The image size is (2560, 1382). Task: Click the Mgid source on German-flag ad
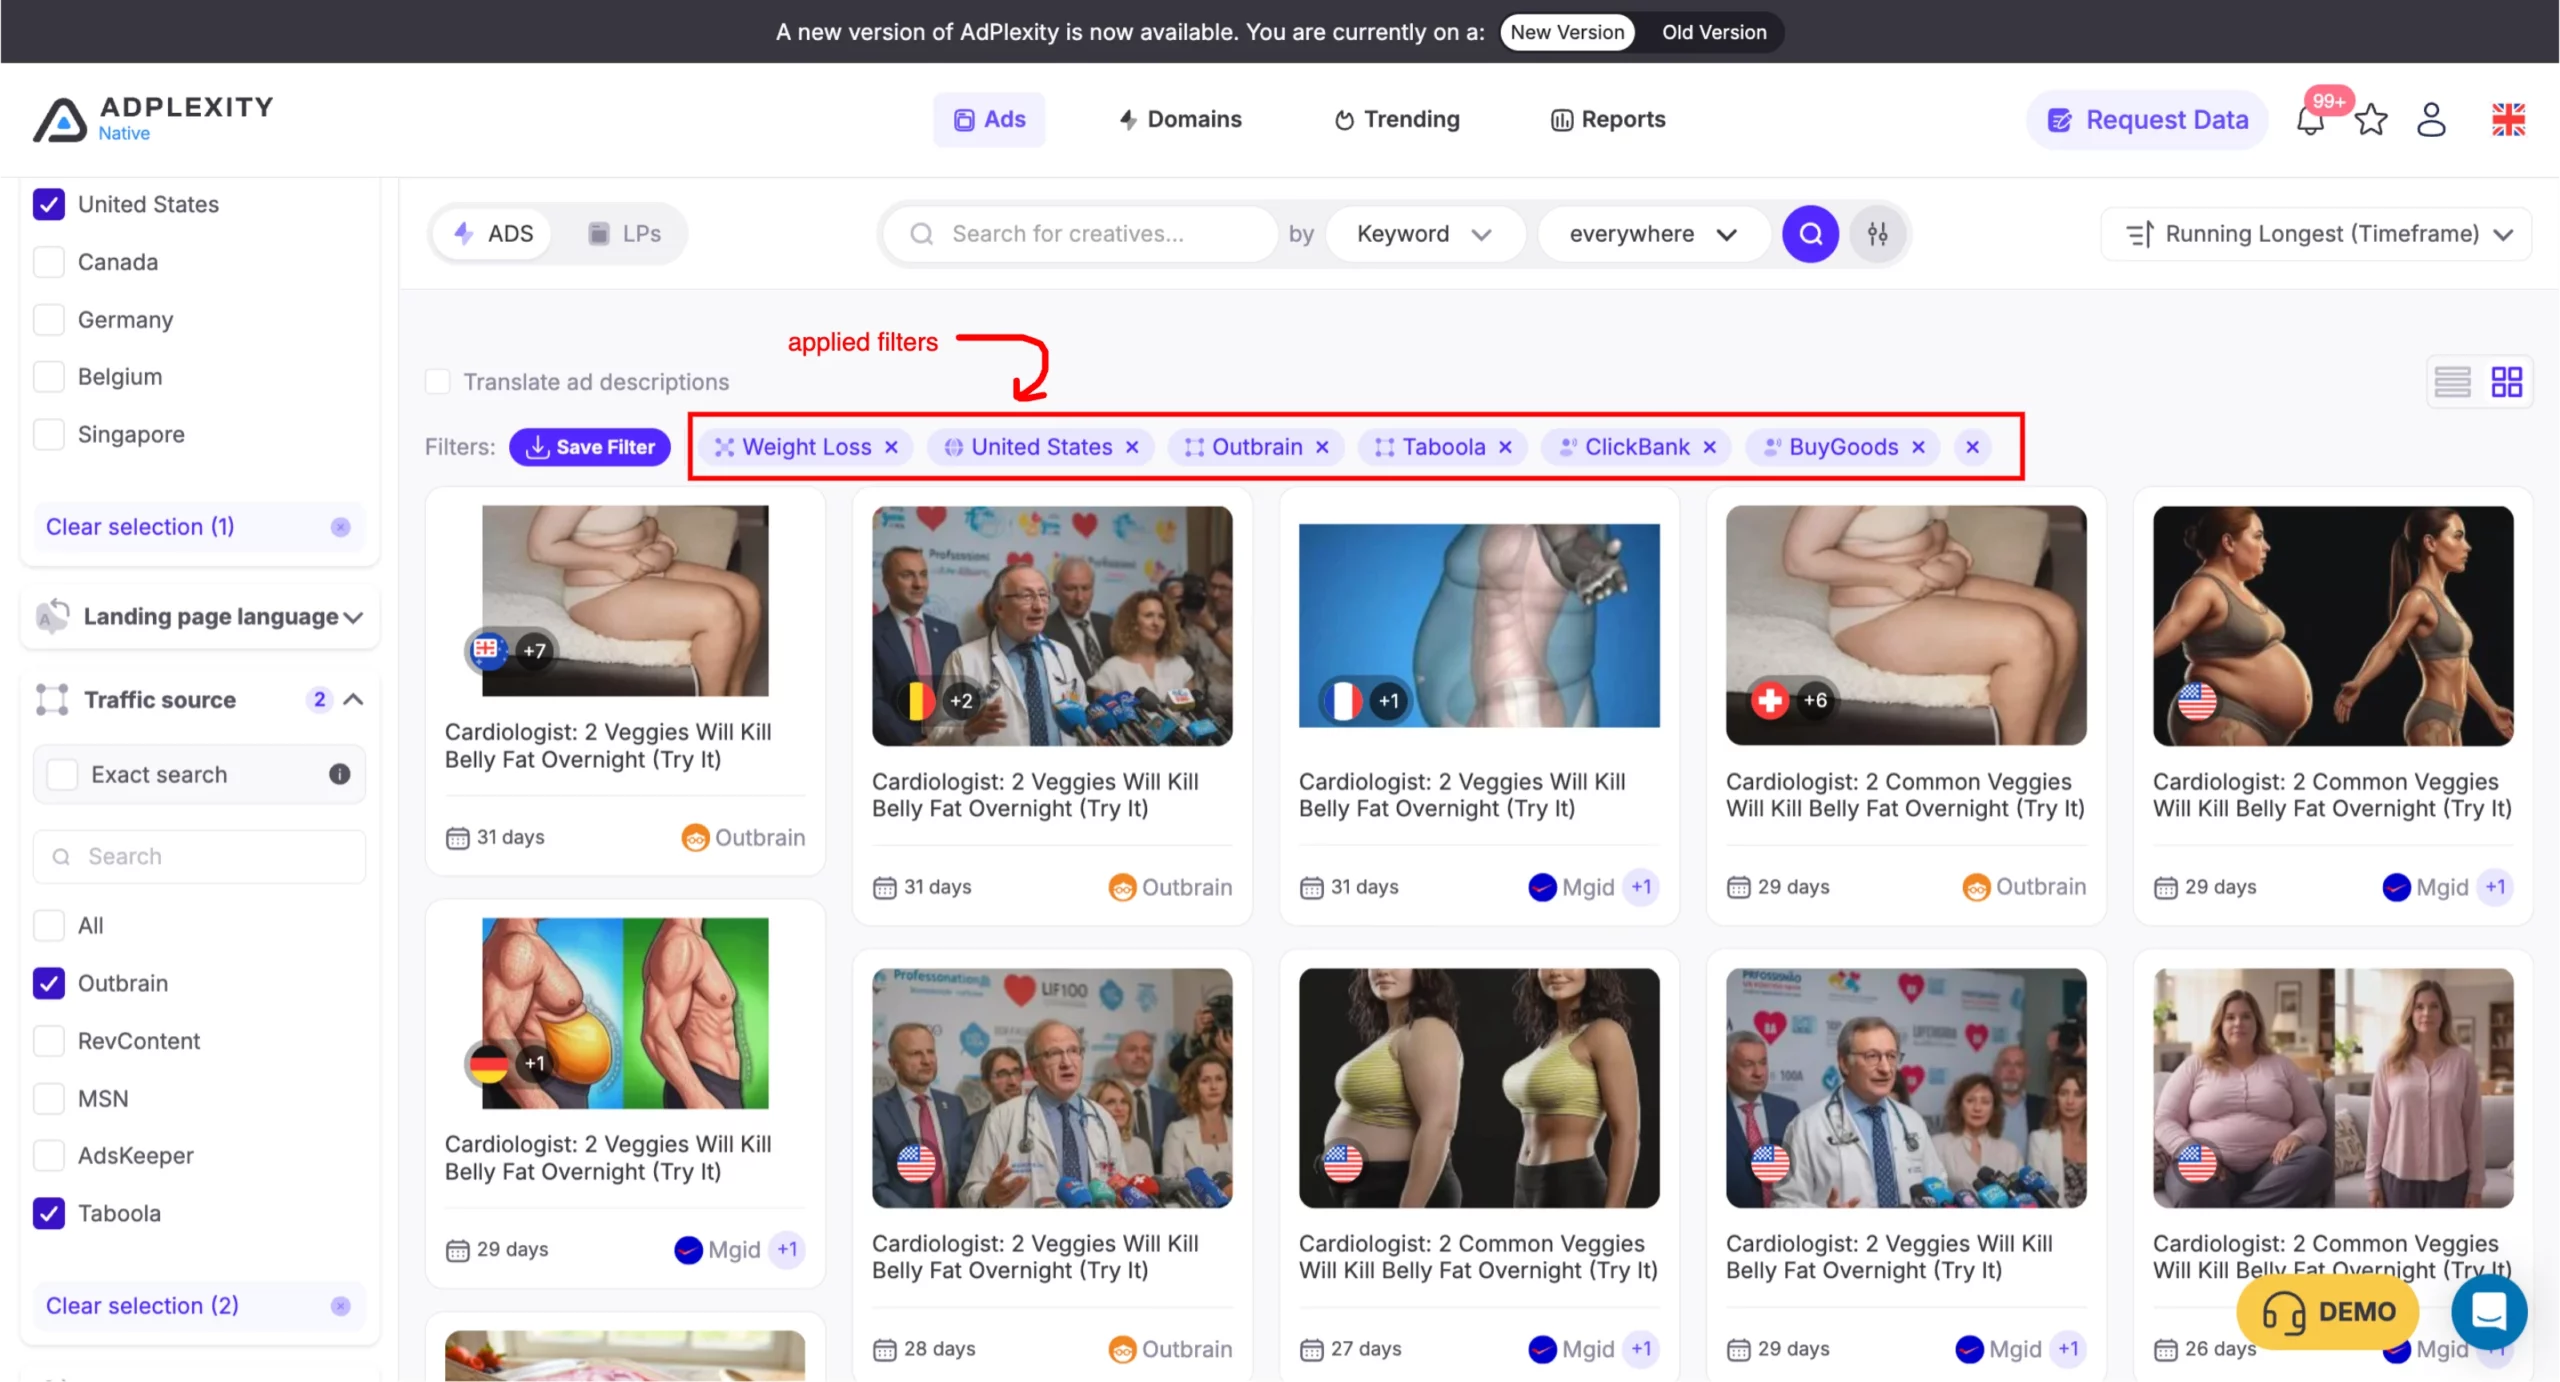[x=718, y=1250]
